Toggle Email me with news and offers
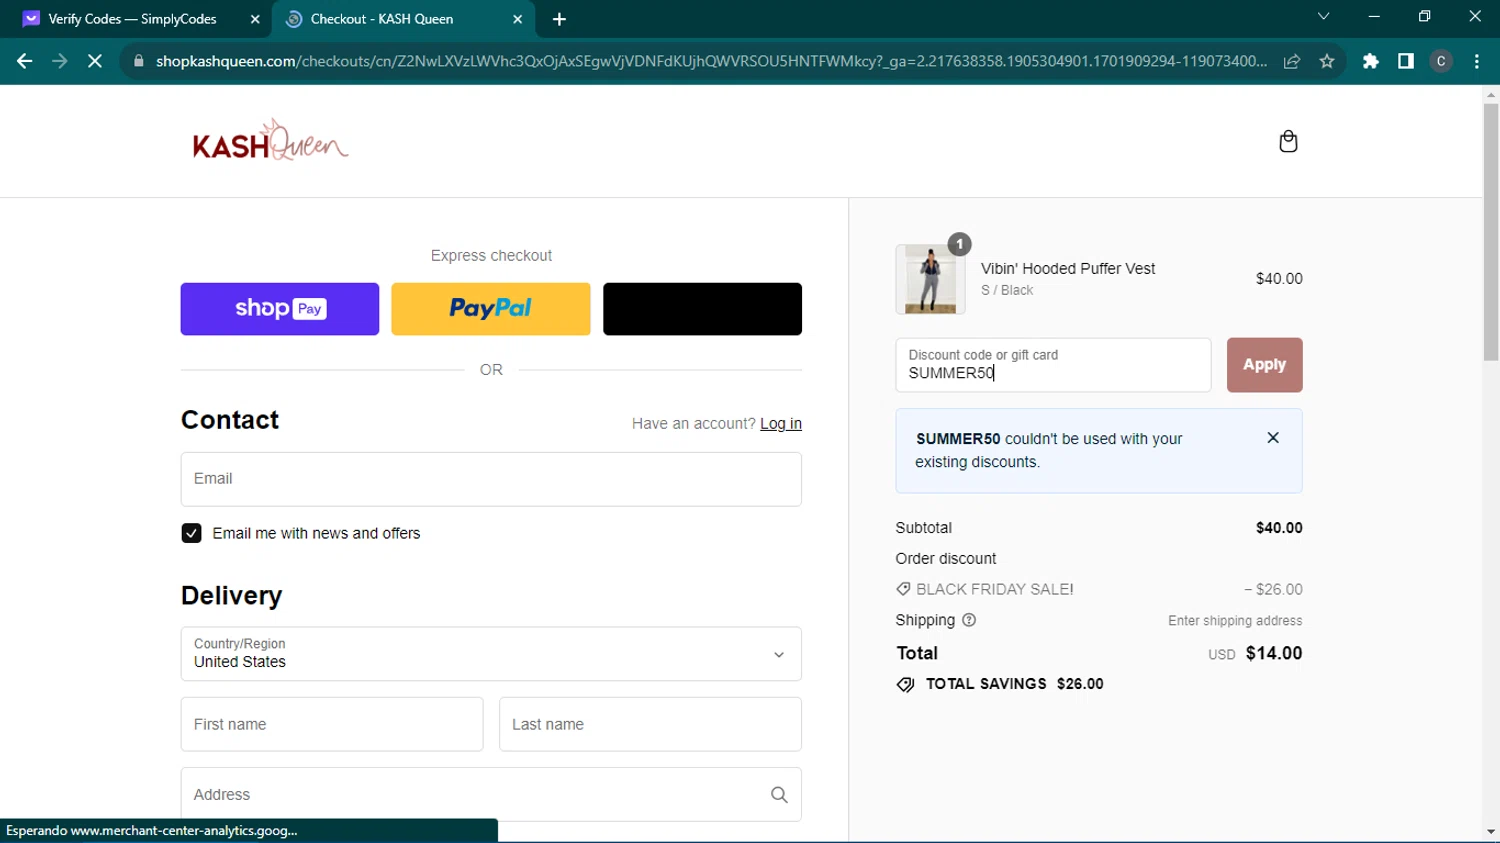The width and height of the screenshot is (1500, 843). pyautogui.click(x=192, y=533)
